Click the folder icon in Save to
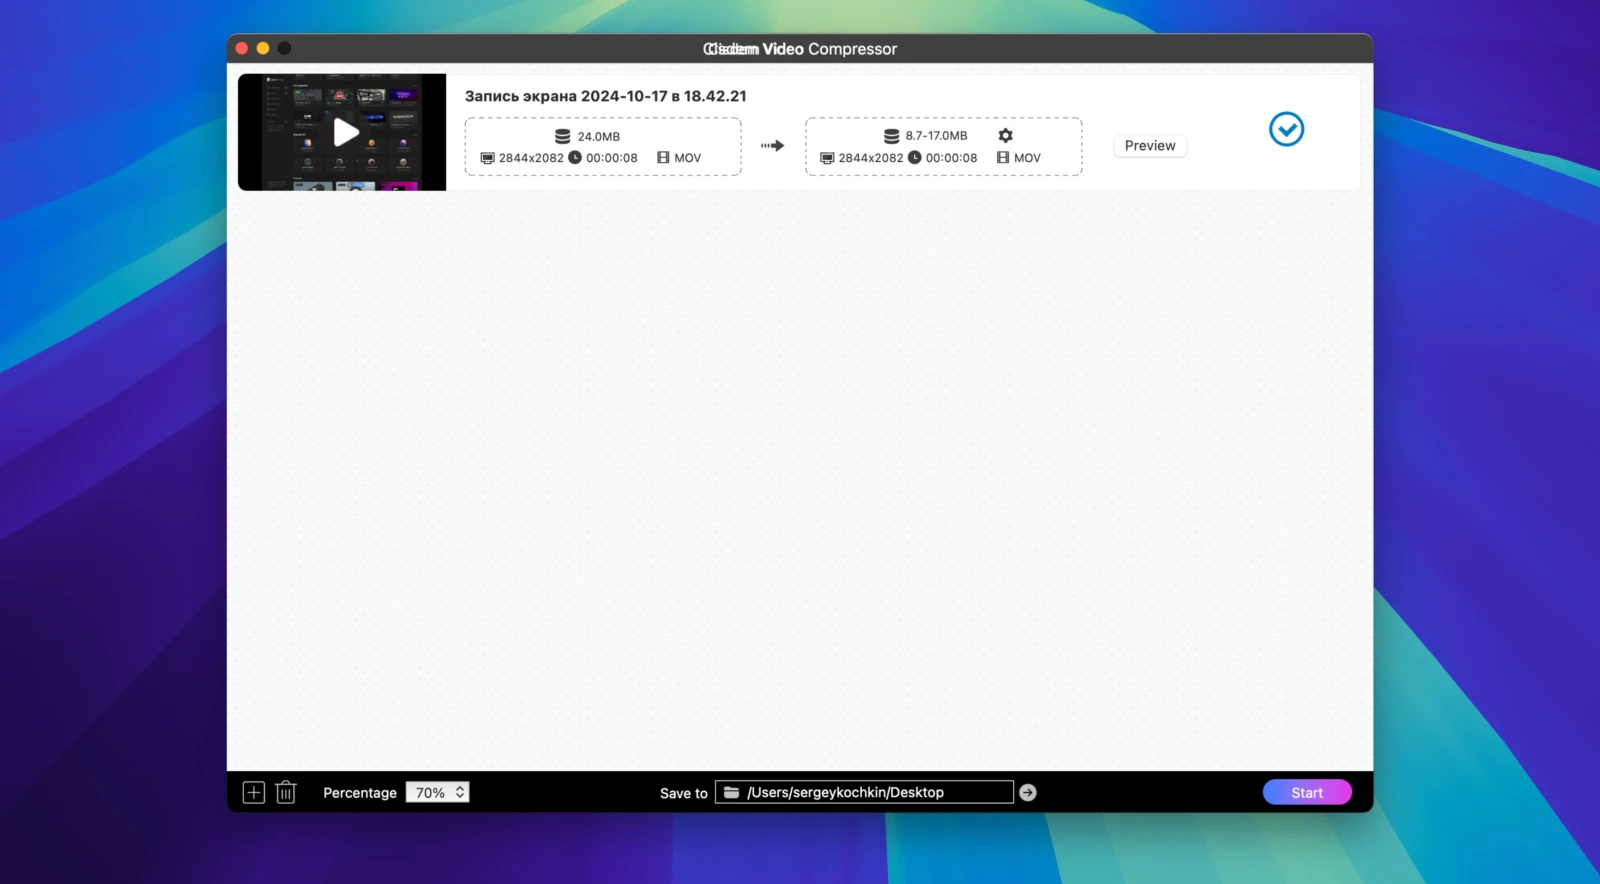1600x884 pixels. pos(732,793)
